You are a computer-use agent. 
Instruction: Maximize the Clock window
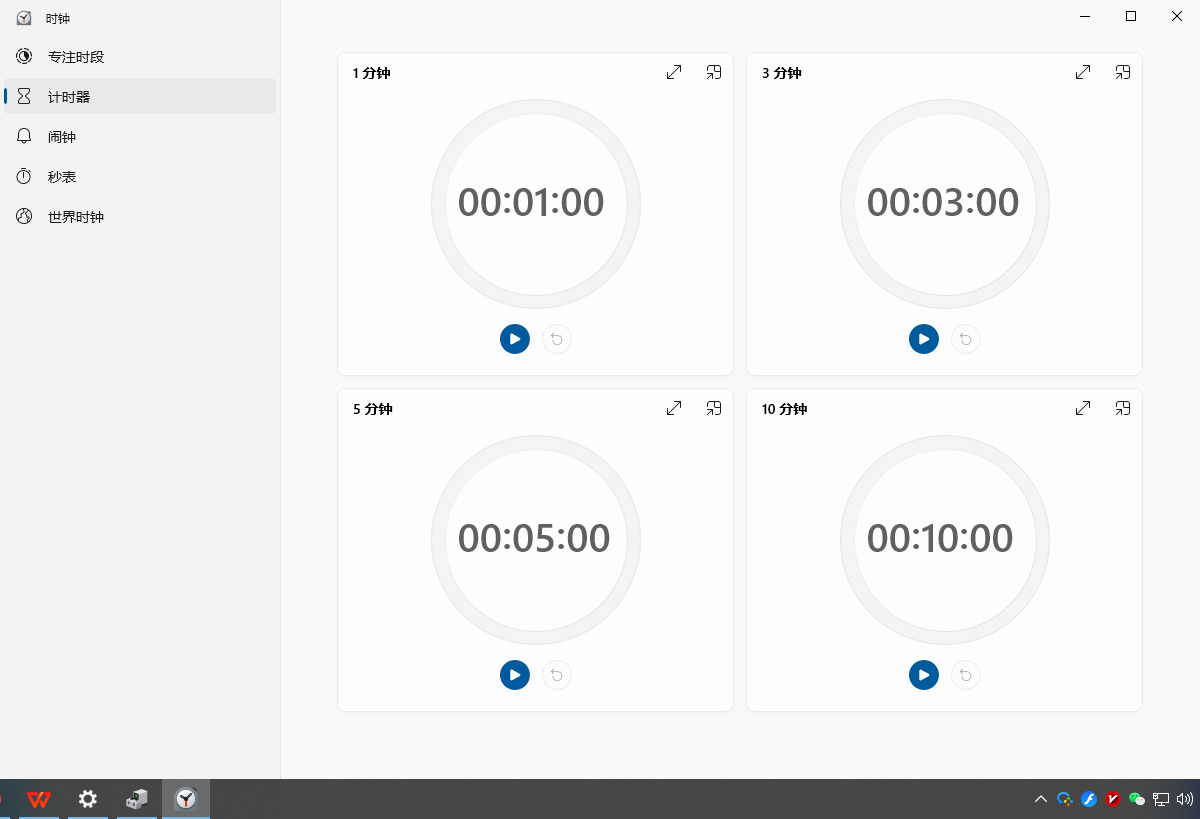[x=1131, y=15]
